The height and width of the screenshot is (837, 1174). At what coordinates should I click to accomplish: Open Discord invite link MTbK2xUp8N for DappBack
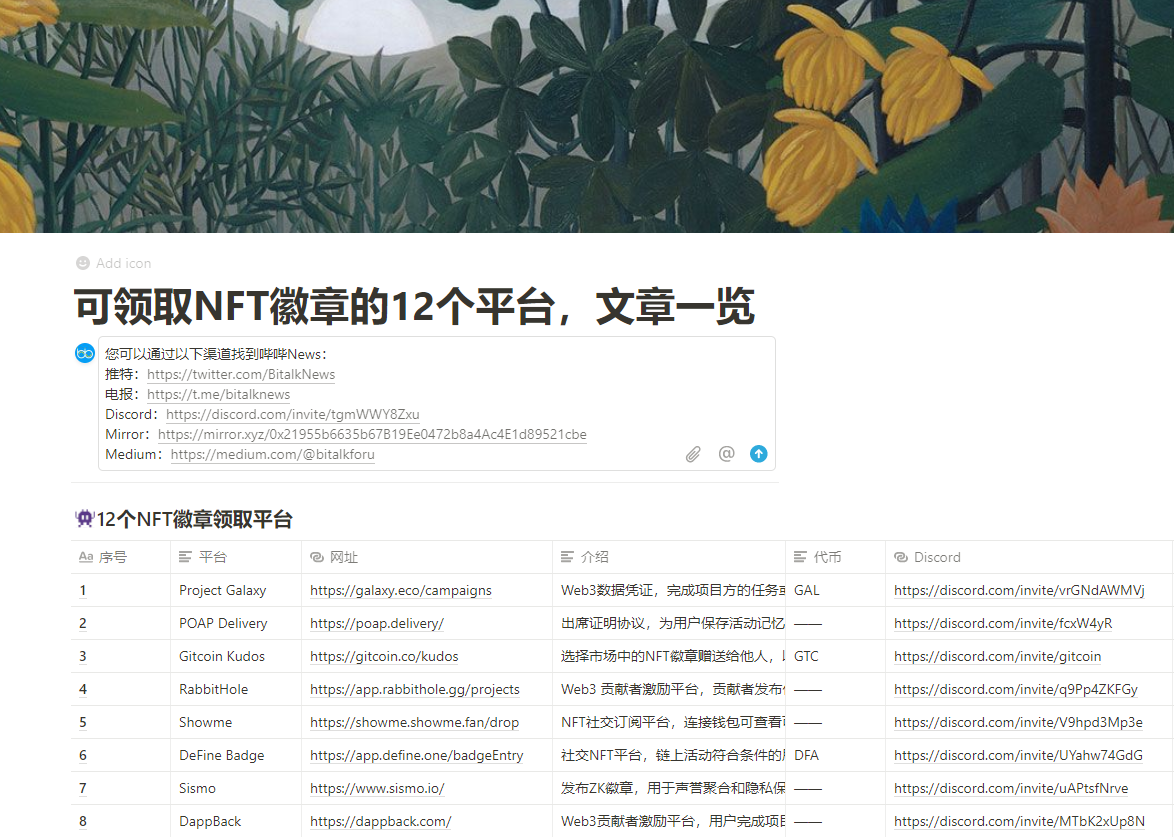(1019, 821)
